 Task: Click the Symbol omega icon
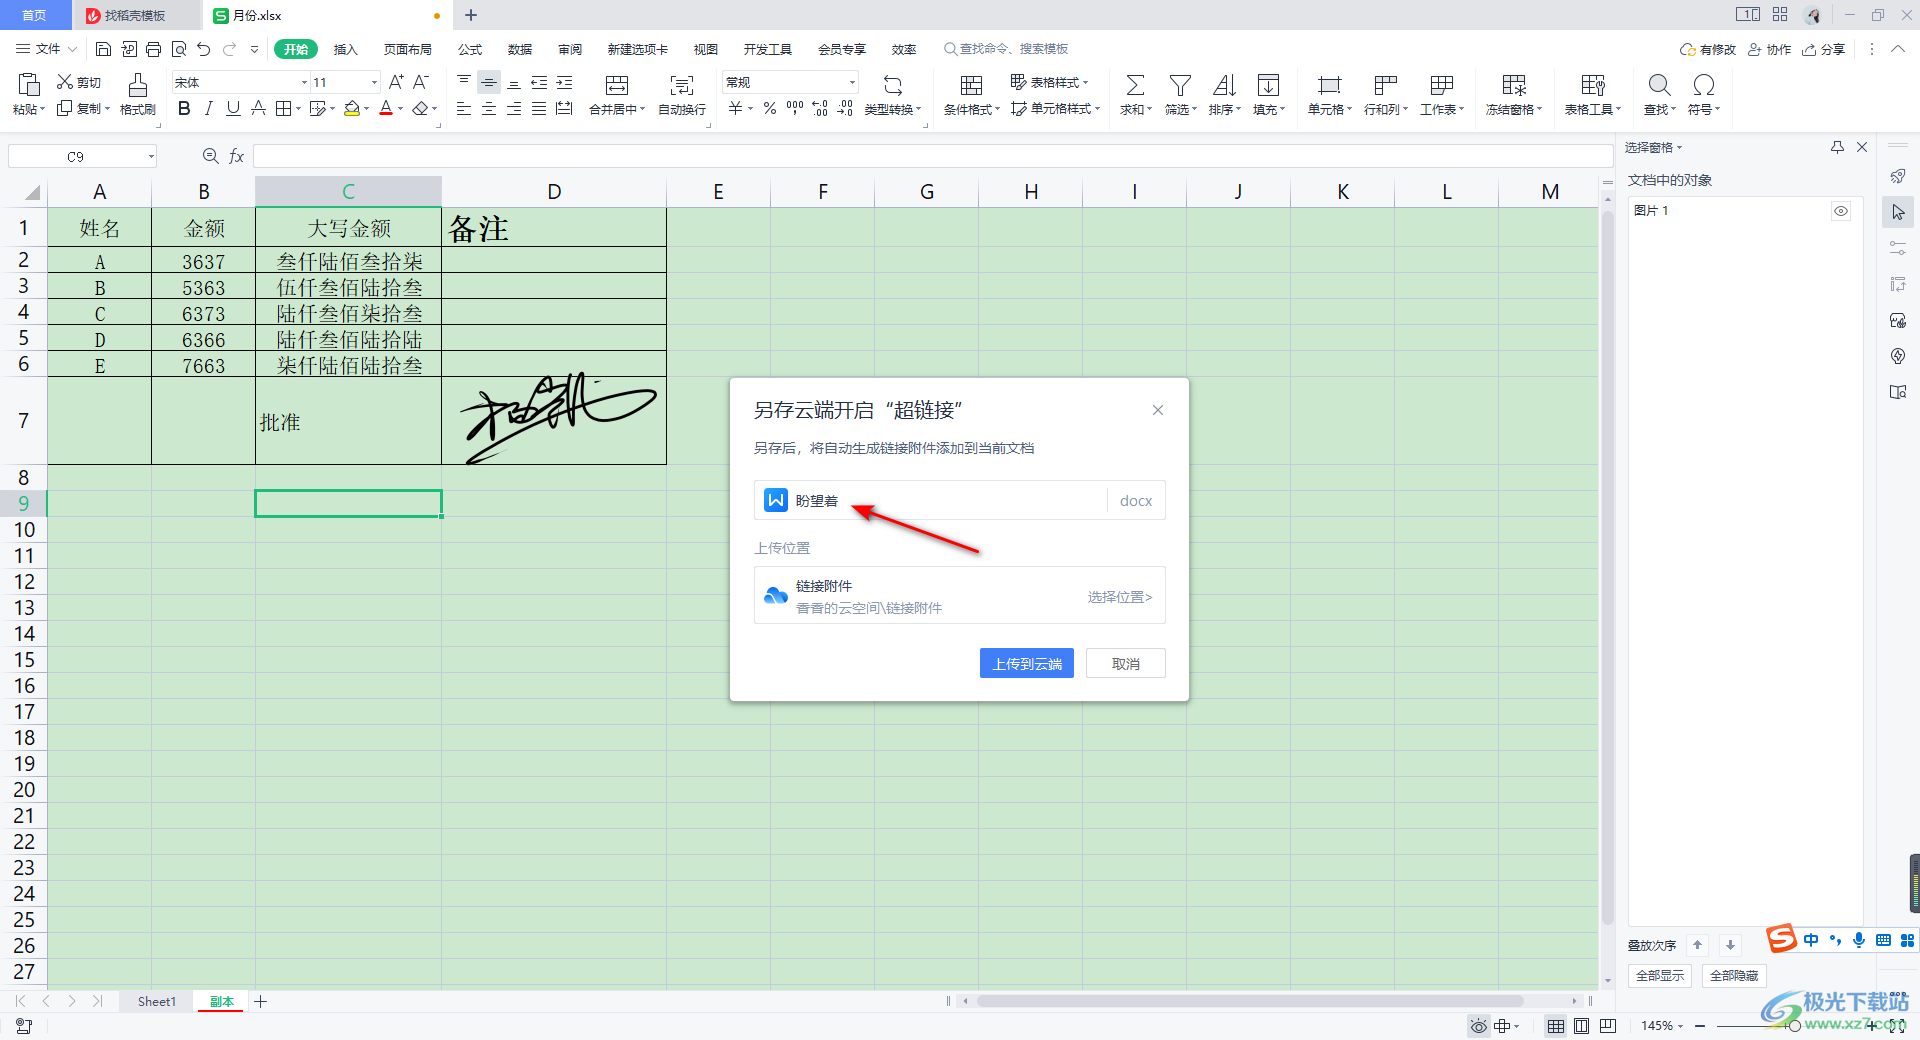[x=1704, y=85]
